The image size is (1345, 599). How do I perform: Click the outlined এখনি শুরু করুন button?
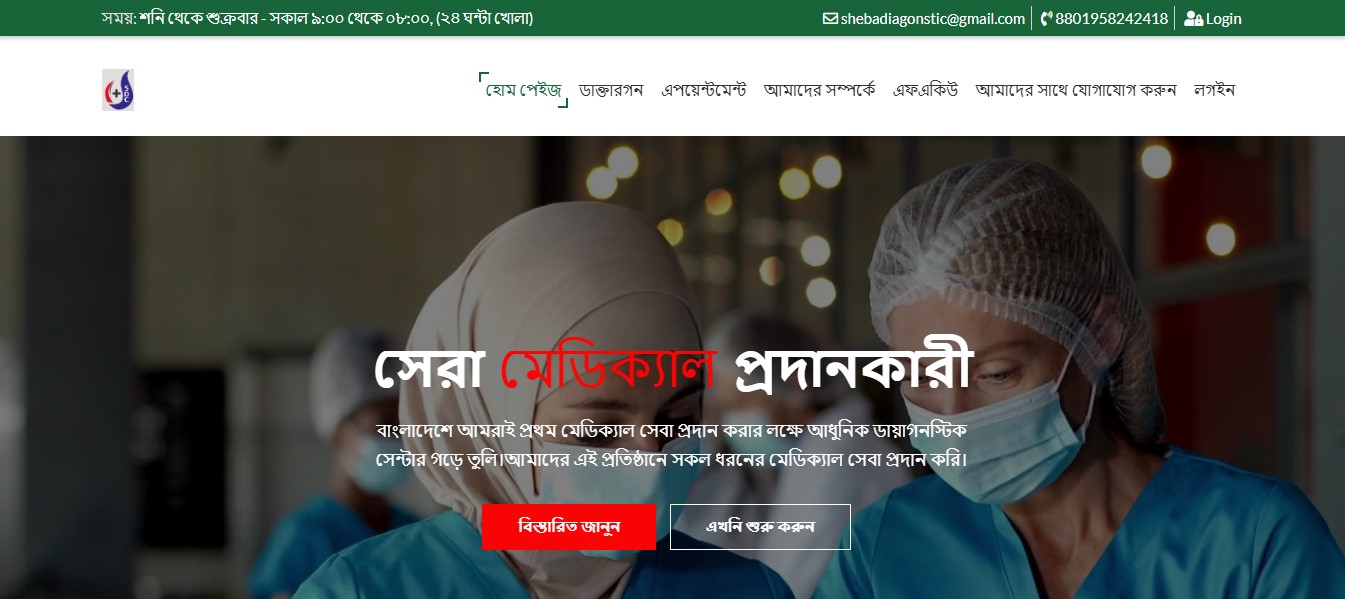coord(760,527)
